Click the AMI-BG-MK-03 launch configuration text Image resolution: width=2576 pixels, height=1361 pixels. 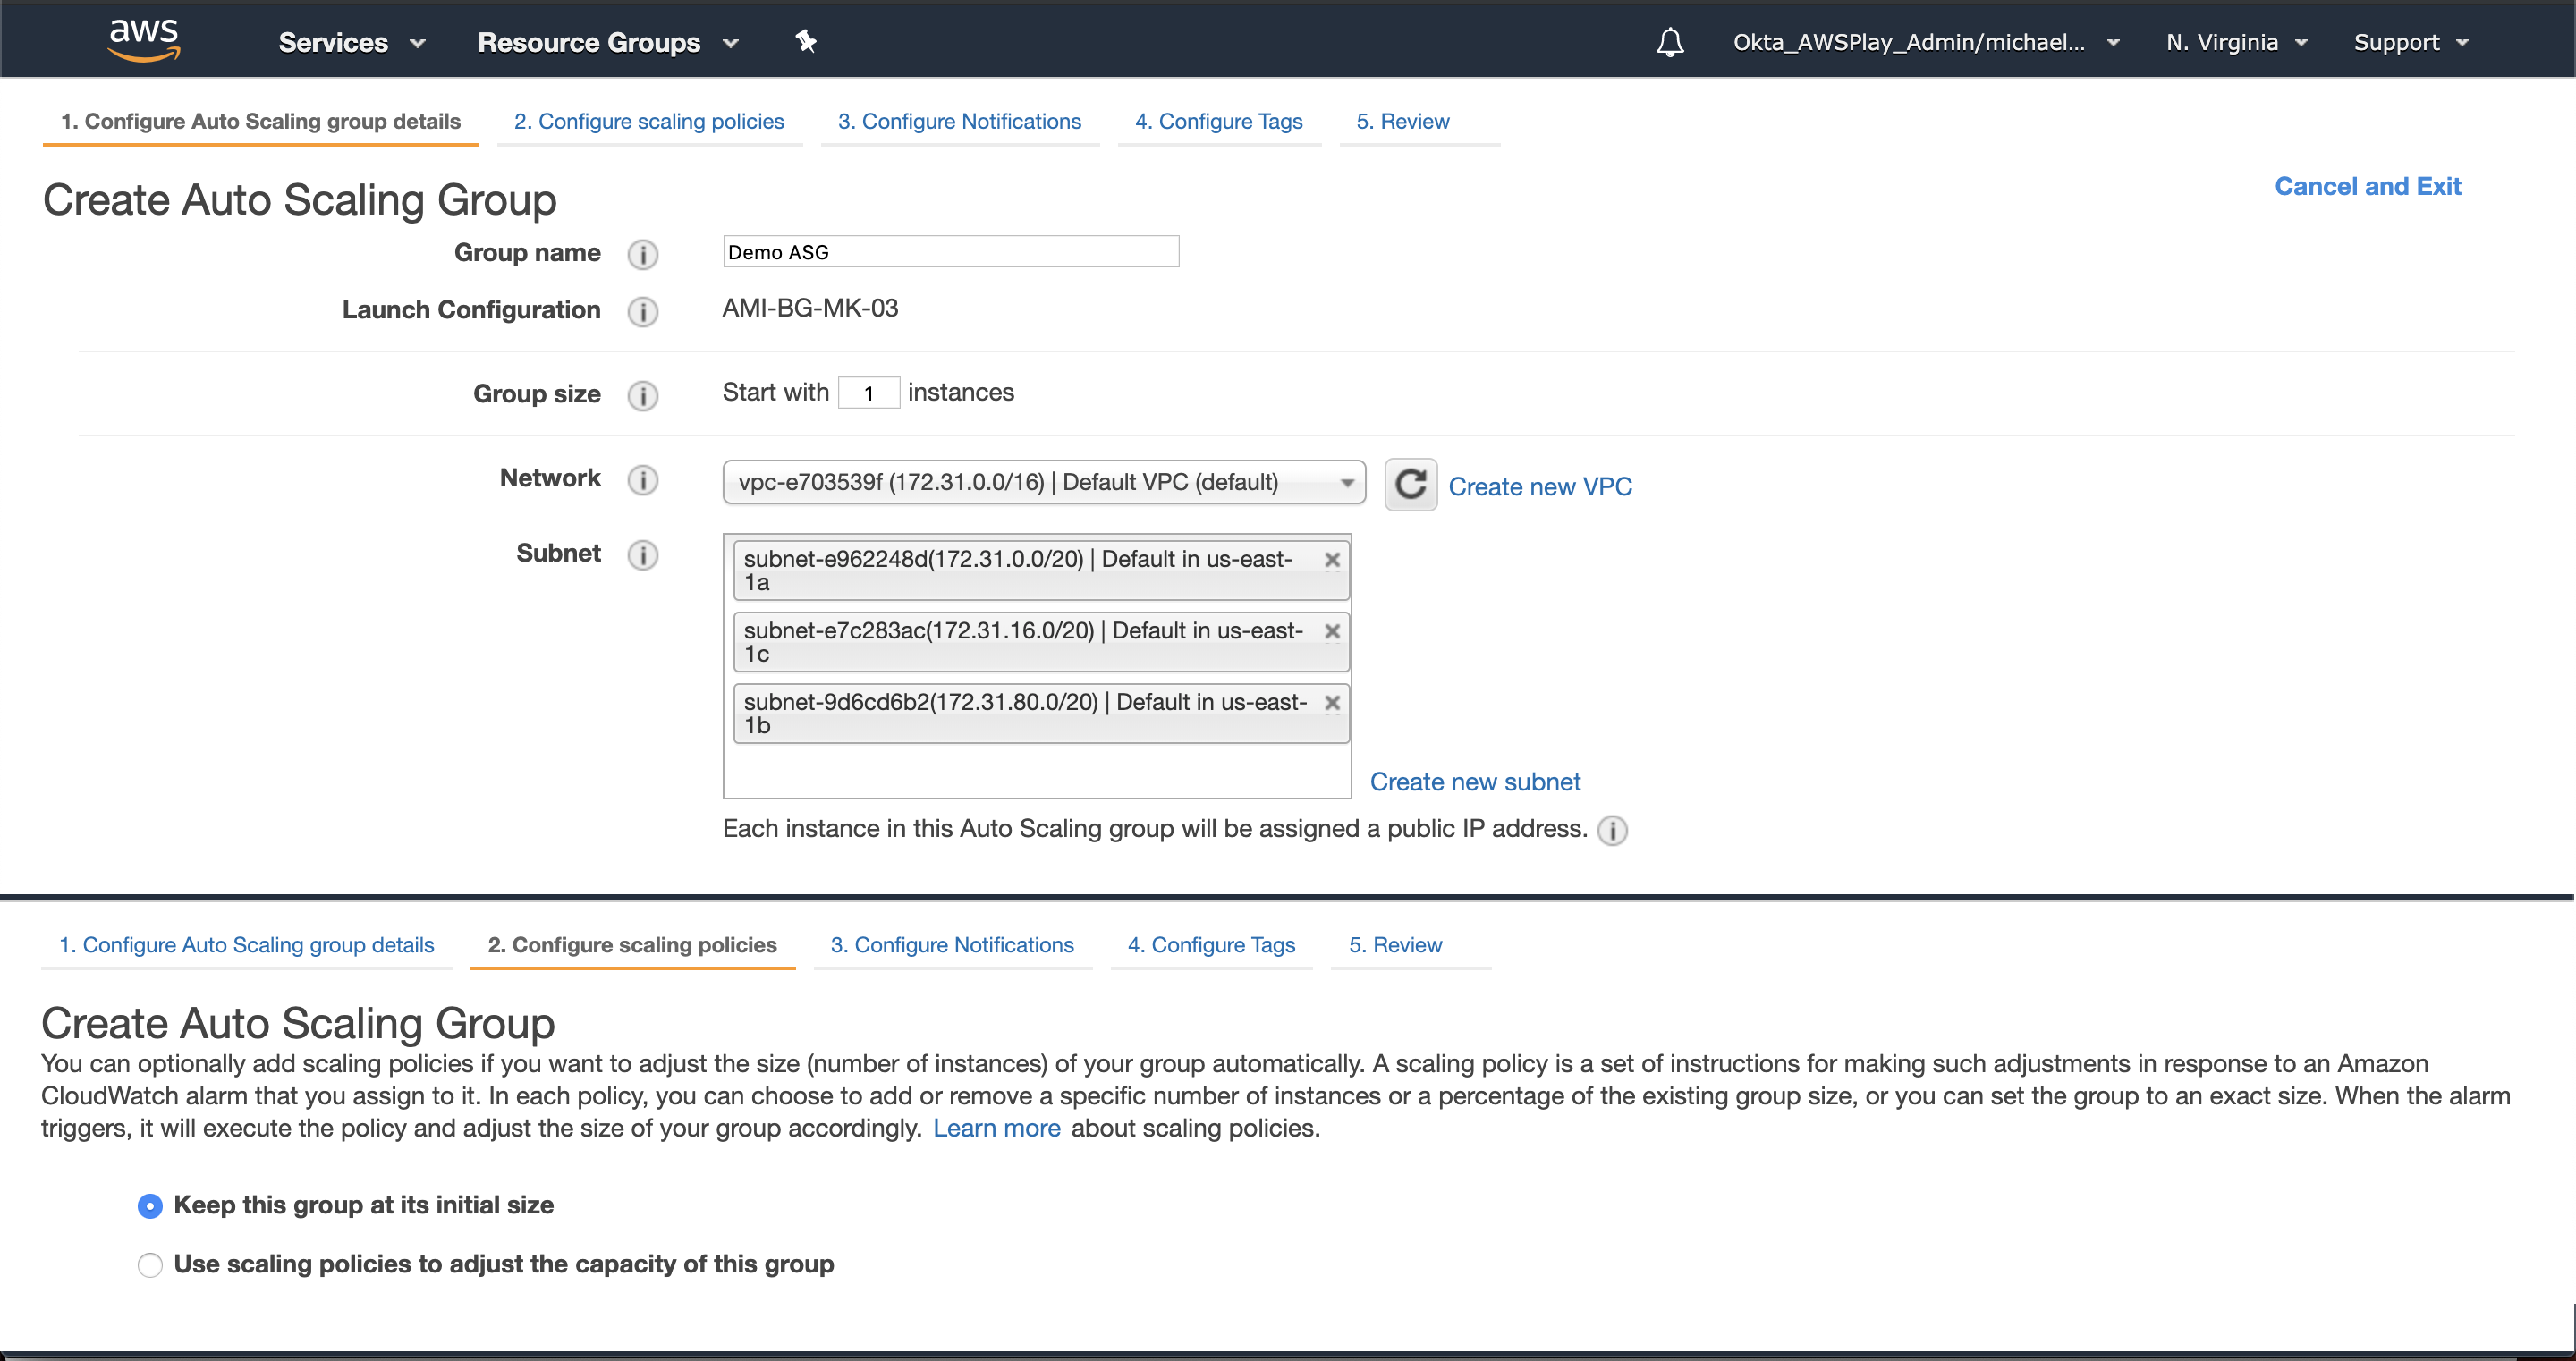pos(810,308)
